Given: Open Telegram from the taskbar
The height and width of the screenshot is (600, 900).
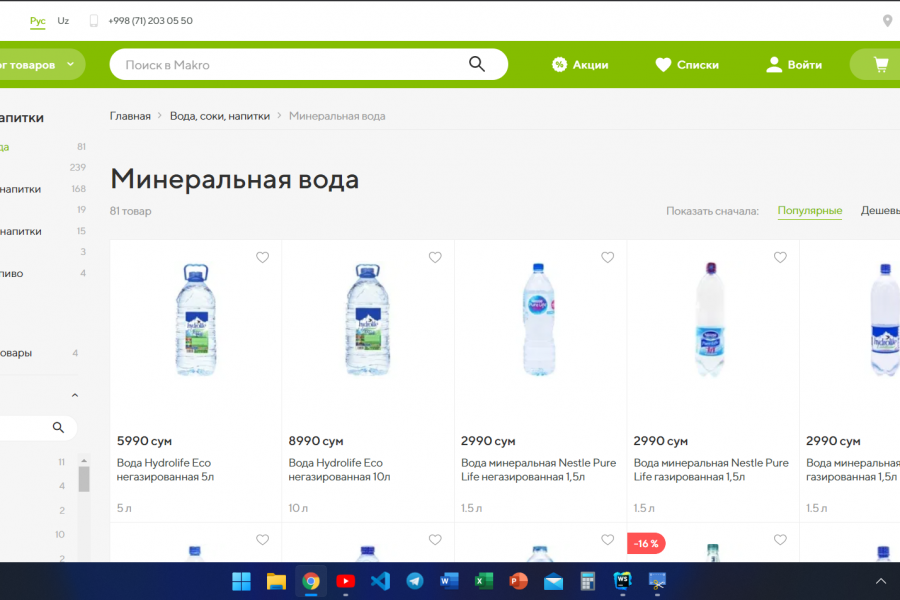Looking at the screenshot, I should 414,581.
